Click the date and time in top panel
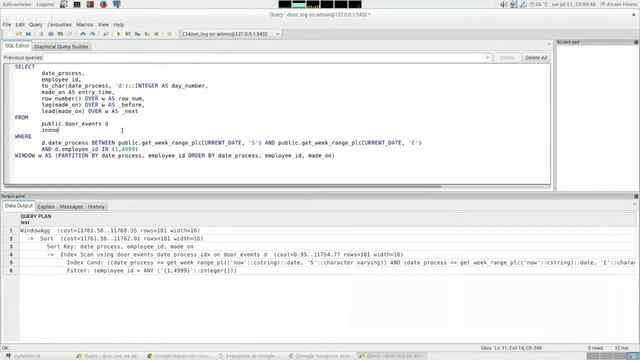 click(573, 4)
